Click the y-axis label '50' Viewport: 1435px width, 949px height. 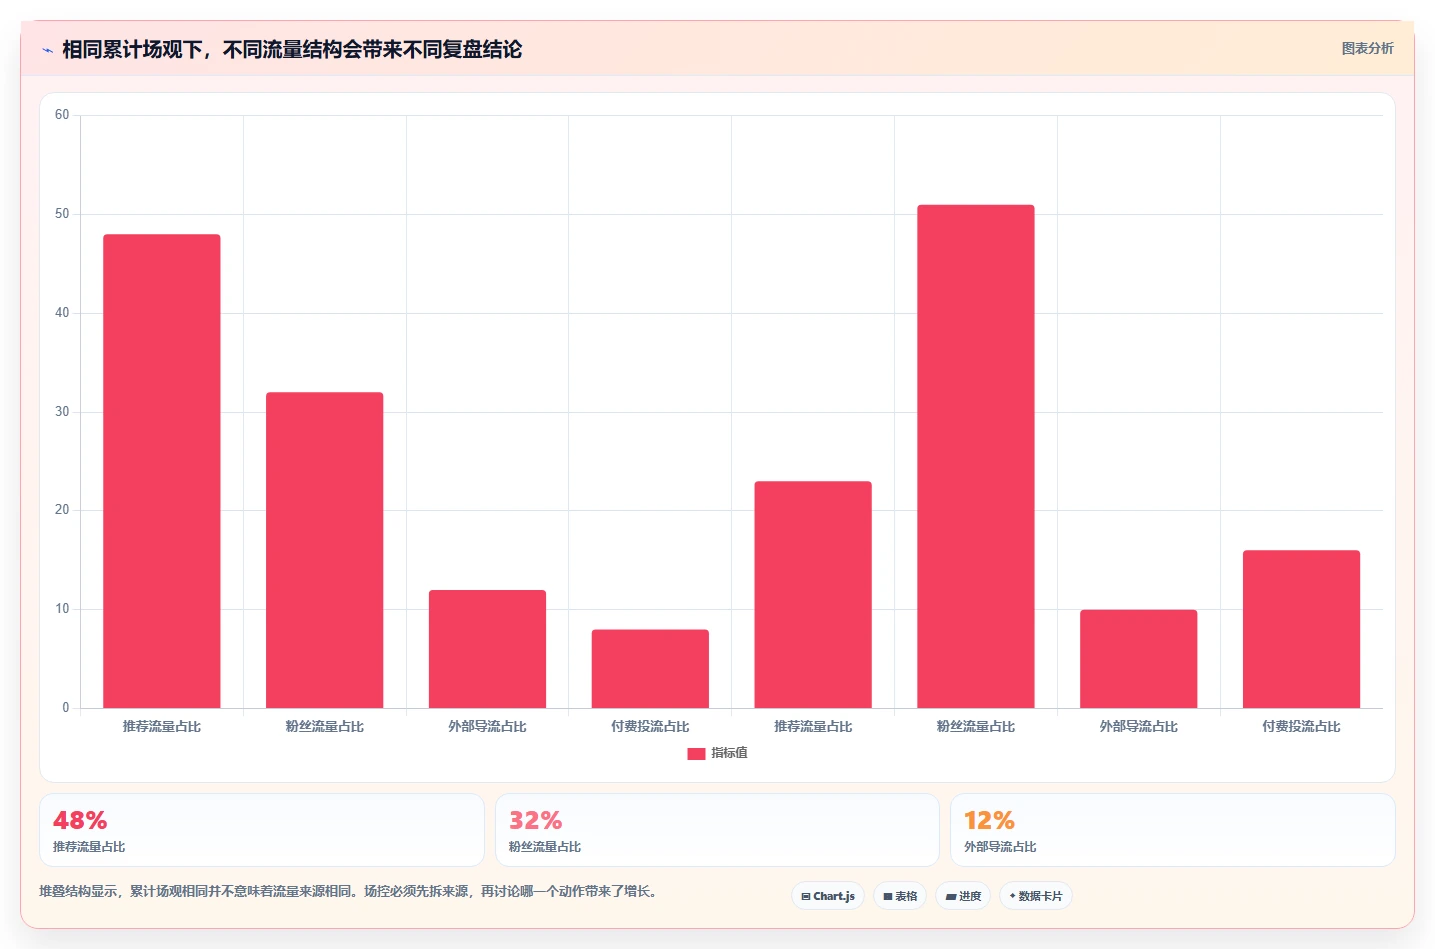(x=62, y=214)
